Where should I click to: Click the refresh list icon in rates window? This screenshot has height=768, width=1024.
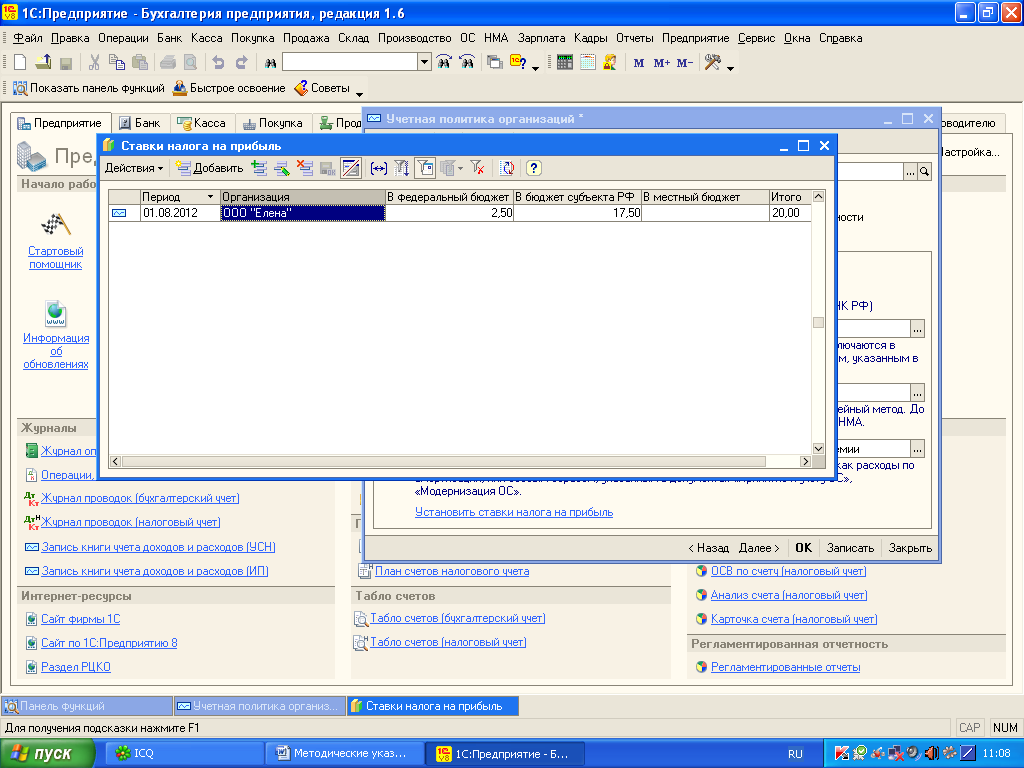(x=507, y=168)
